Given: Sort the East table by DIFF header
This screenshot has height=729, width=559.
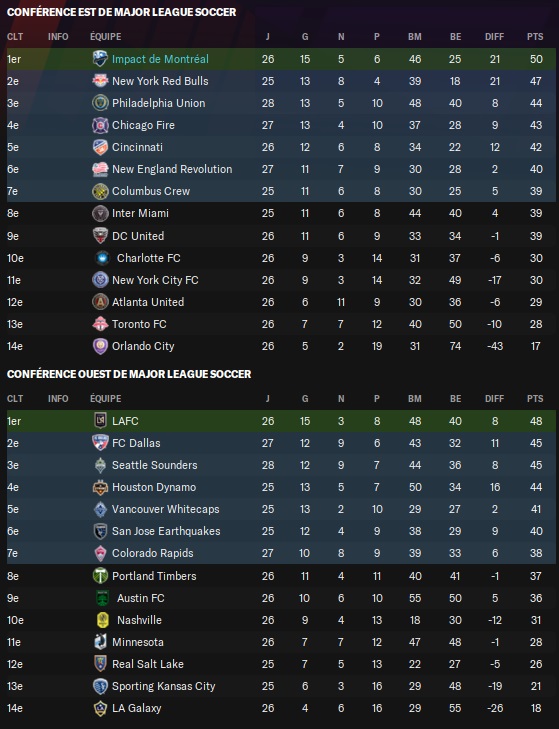Looking at the screenshot, I should click(494, 37).
